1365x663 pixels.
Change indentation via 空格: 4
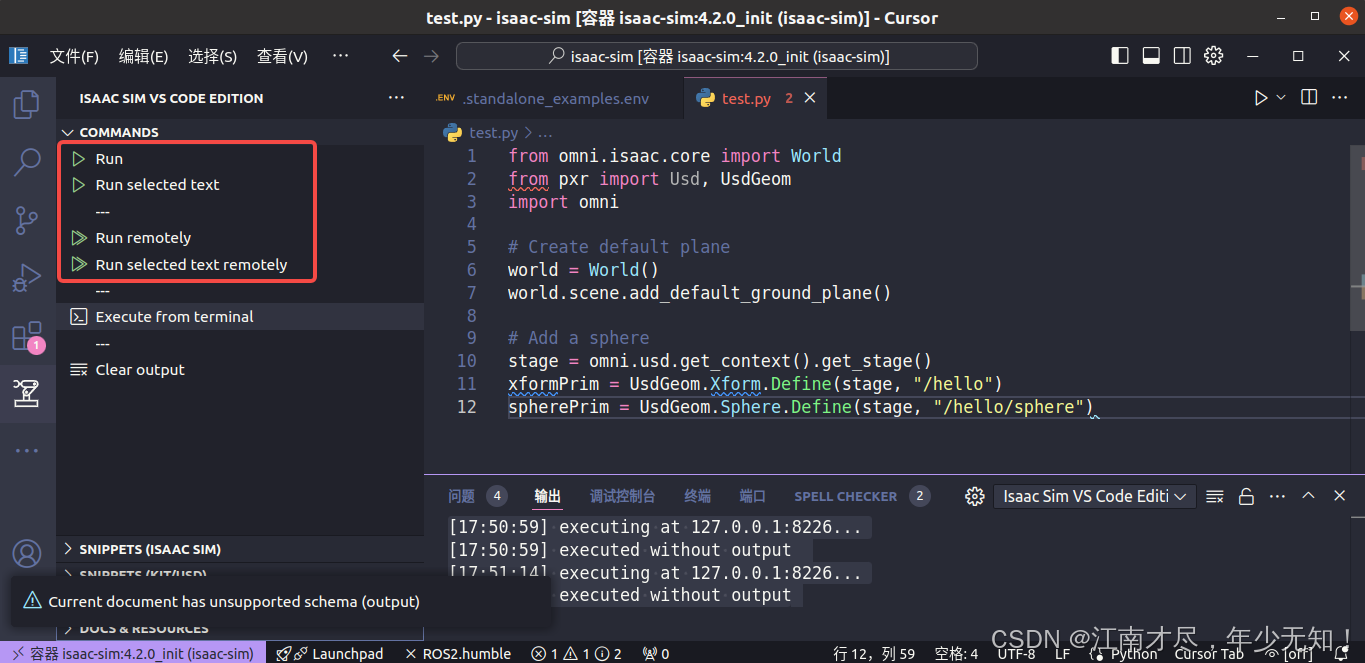956,653
